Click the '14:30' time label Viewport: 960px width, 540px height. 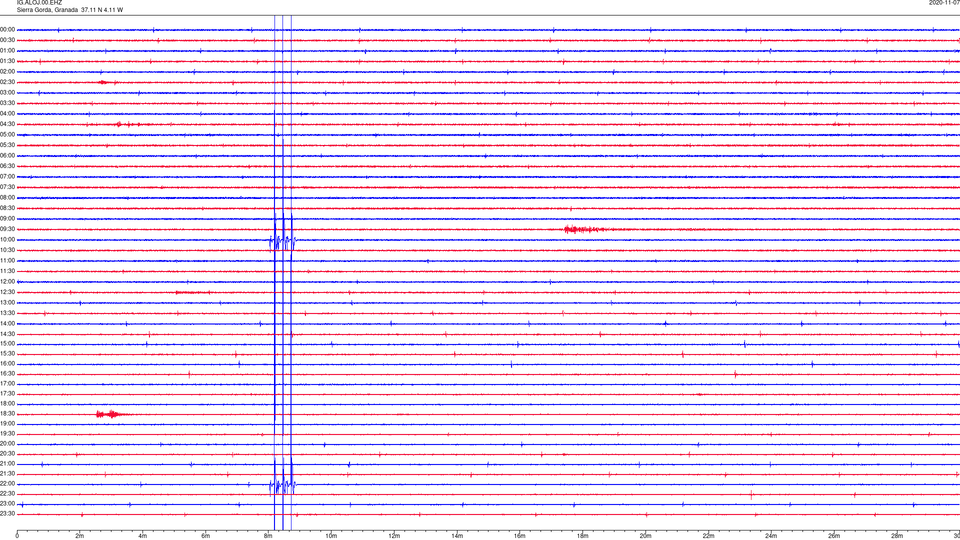pos(7,334)
